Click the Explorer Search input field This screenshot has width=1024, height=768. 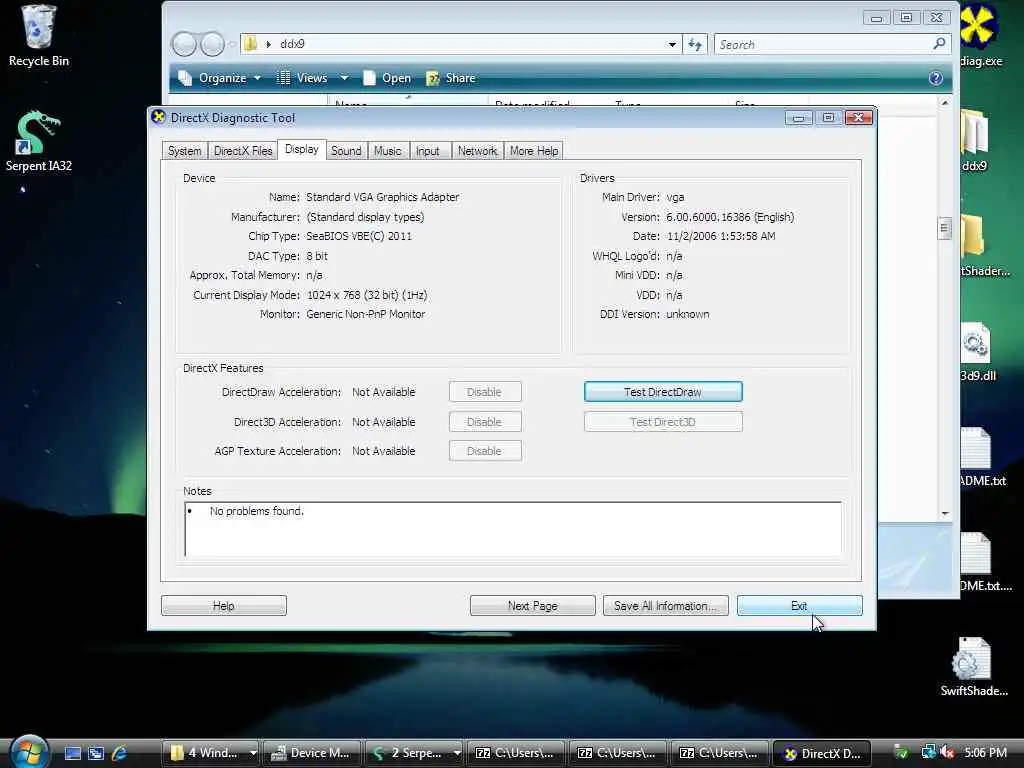823,44
